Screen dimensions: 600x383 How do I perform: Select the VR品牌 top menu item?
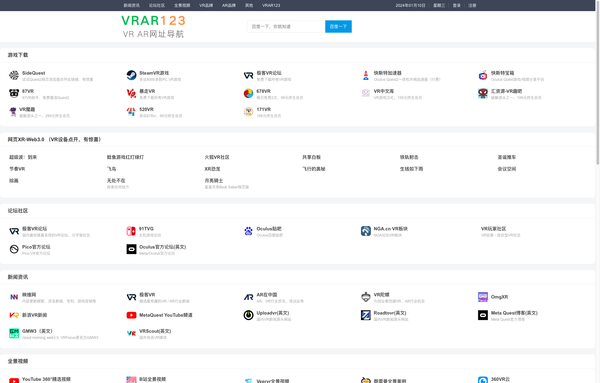[x=206, y=5]
